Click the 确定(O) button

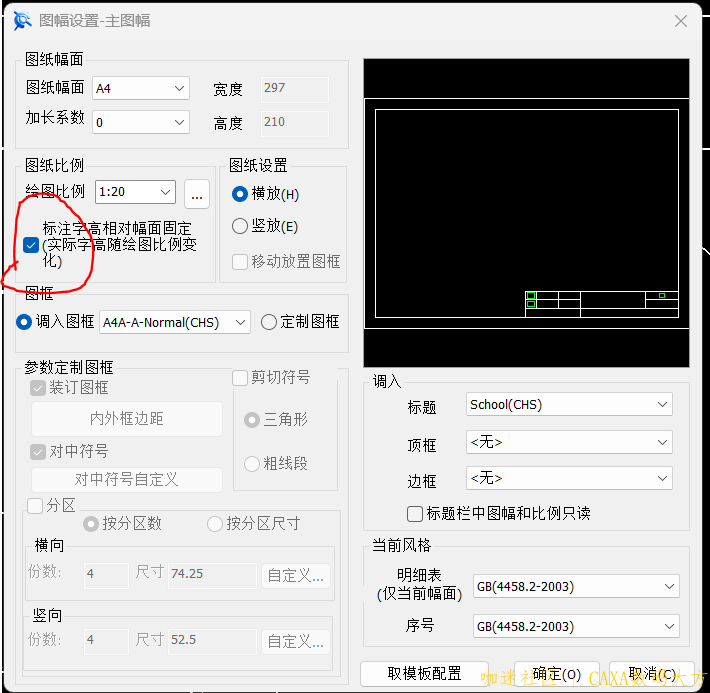point(557,674)
